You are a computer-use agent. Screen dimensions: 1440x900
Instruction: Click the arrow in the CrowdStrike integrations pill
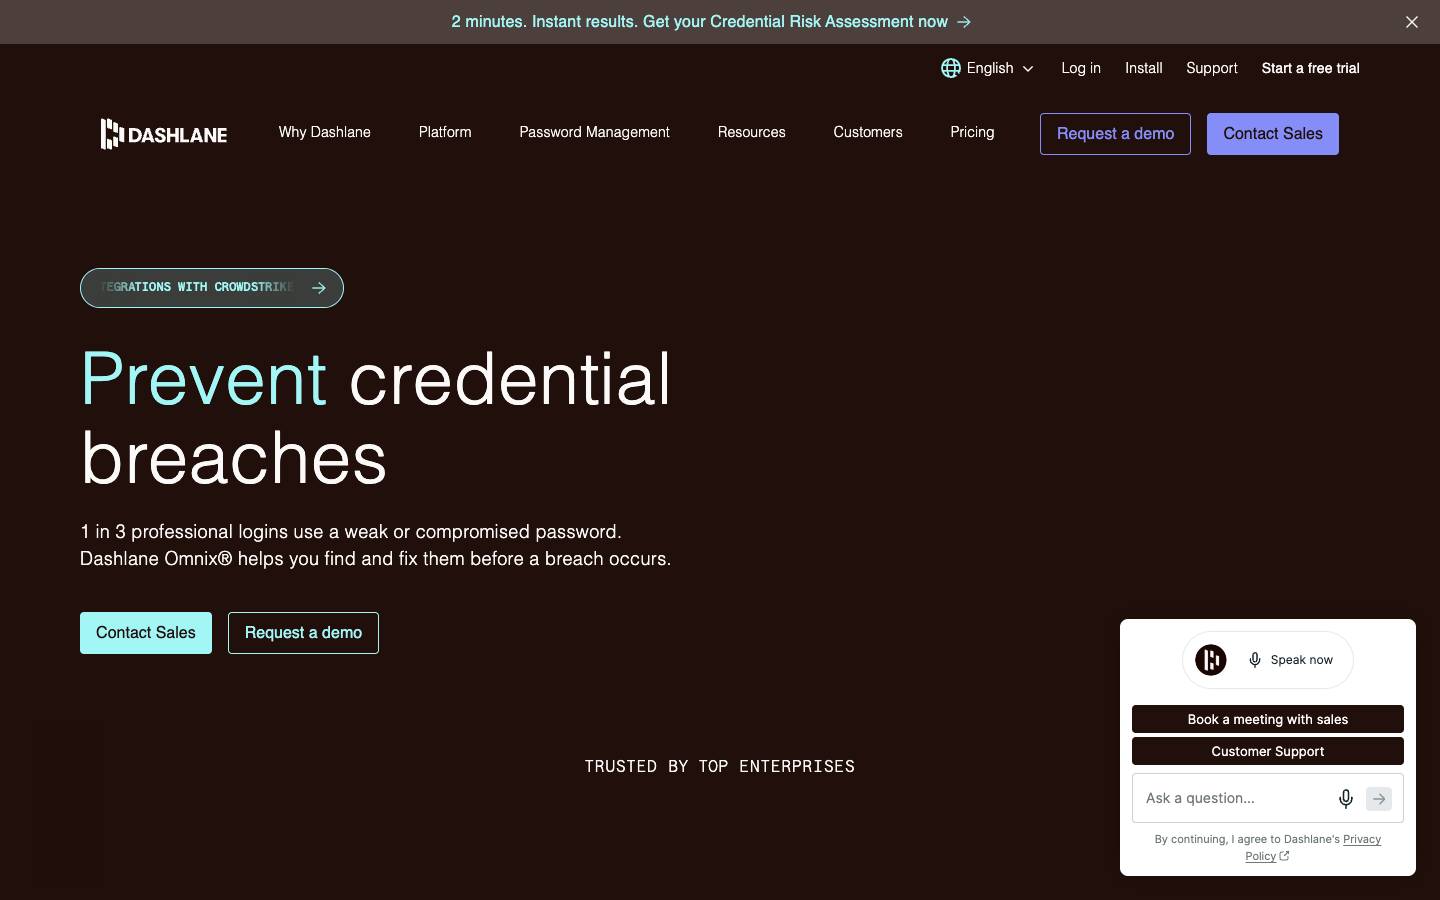319,288
